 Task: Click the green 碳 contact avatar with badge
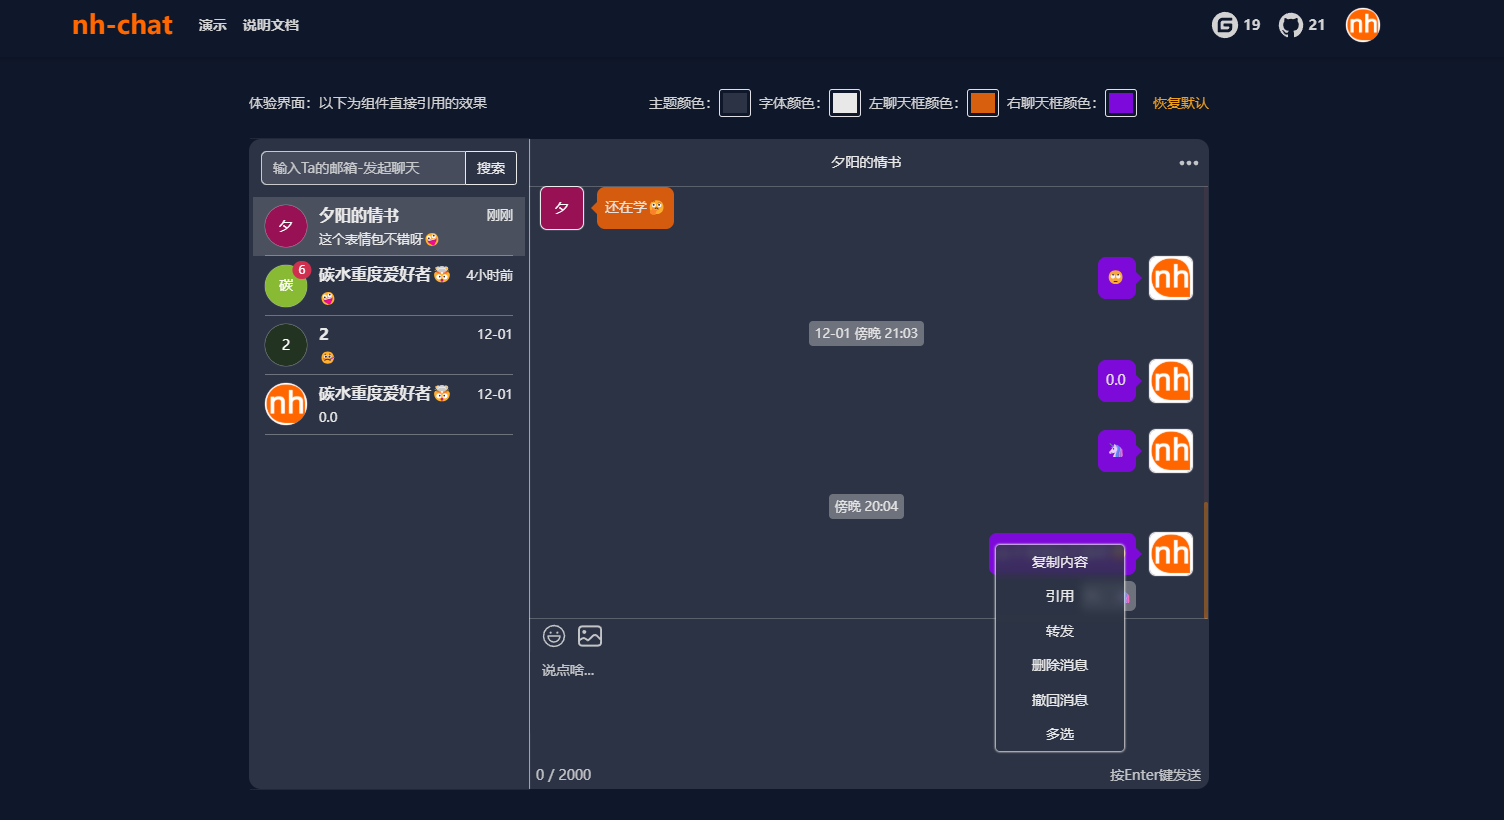coord(286,286)
